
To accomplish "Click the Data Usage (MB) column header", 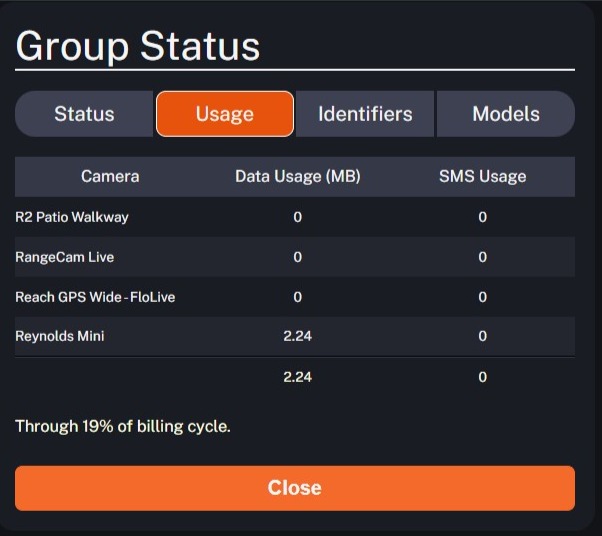I will (297, 176).
